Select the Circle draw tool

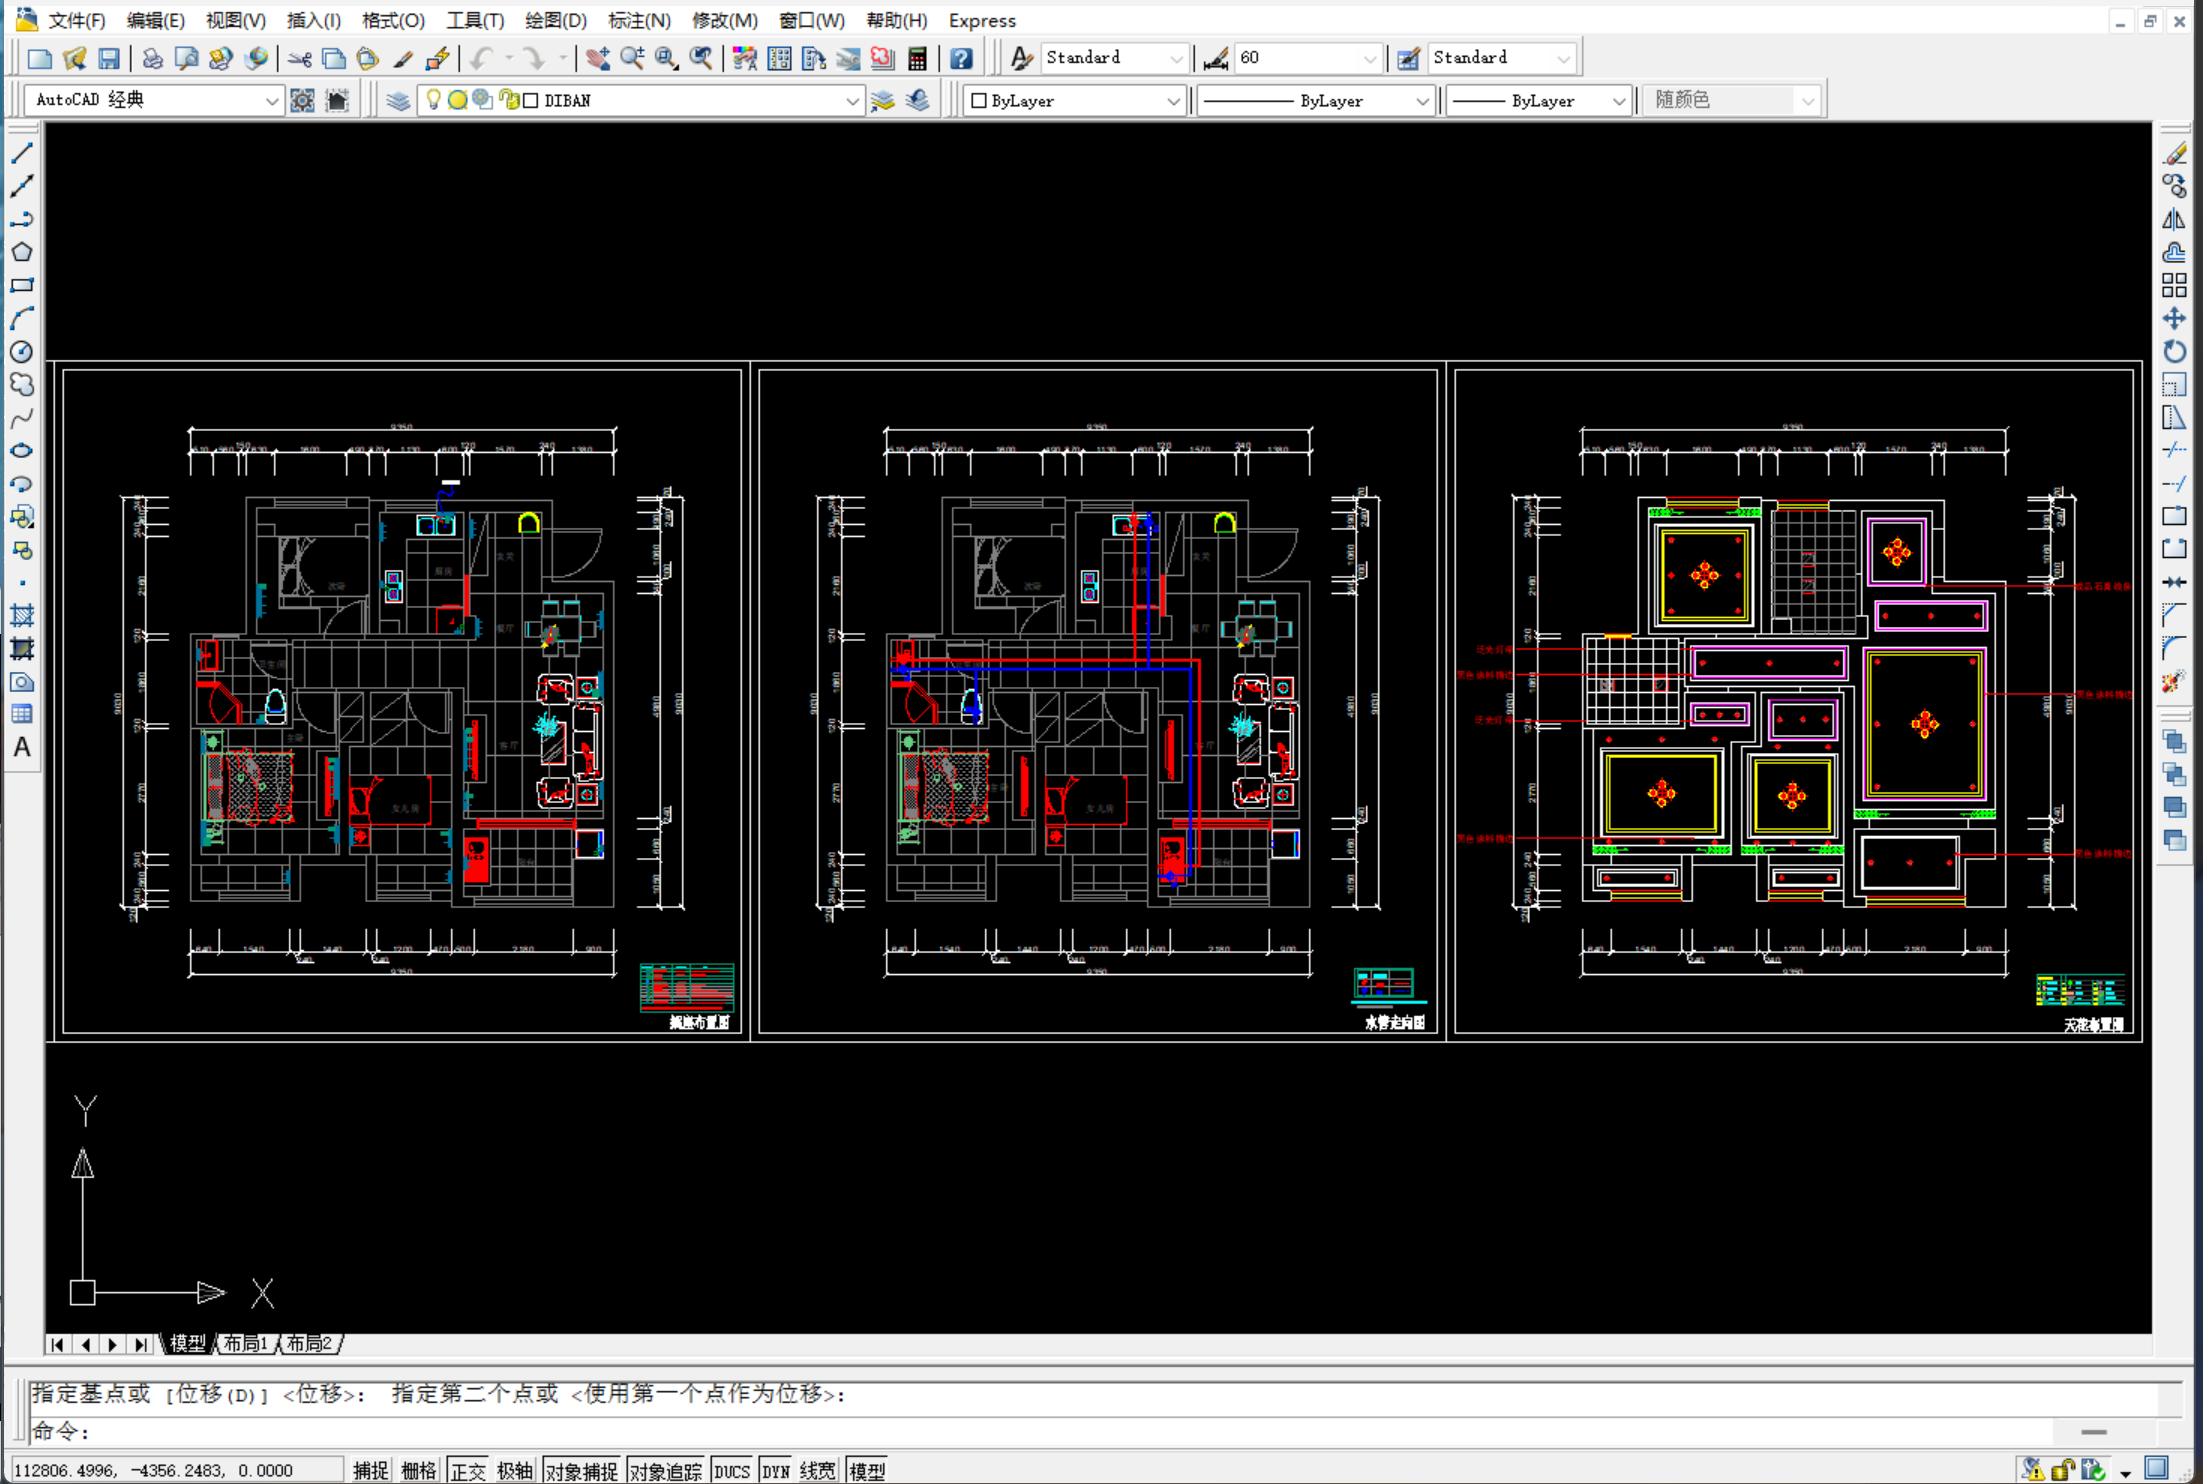(22, 351)
